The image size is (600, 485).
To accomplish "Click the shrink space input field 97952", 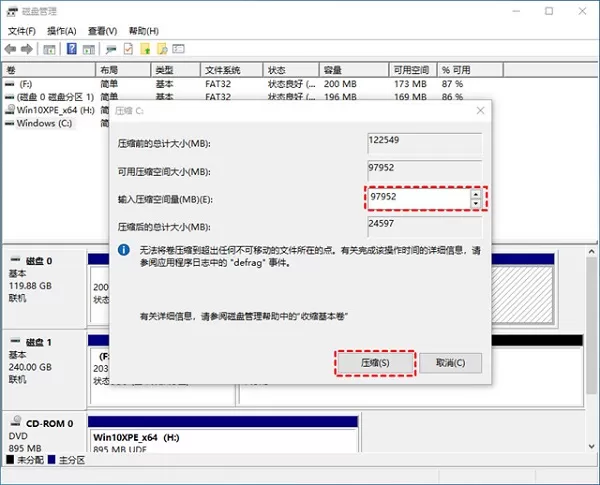I will 418,198.
